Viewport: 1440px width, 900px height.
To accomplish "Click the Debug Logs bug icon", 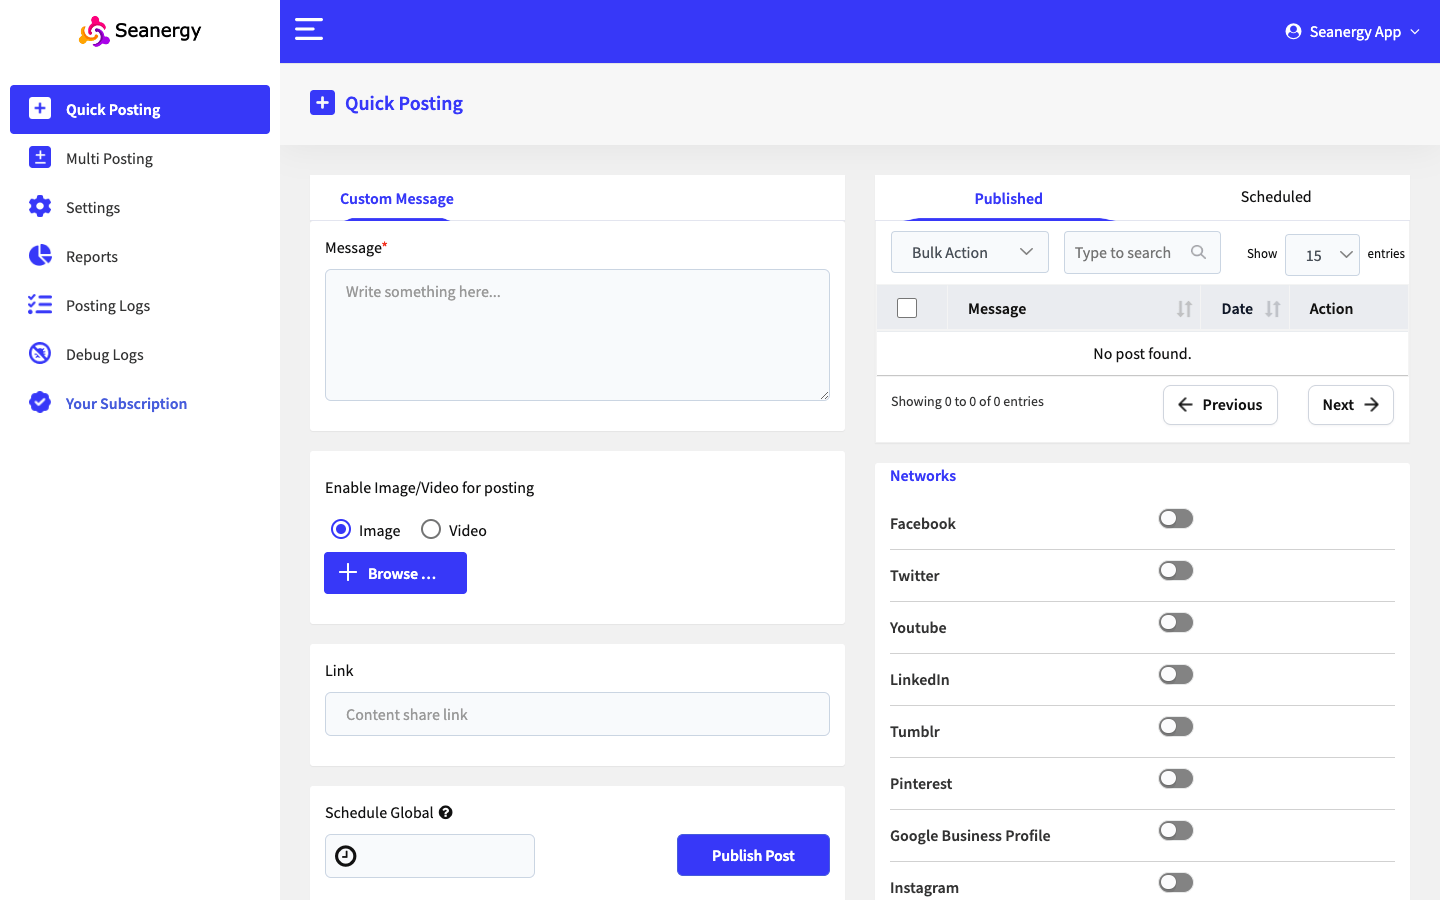I will (x=40, y=353).
